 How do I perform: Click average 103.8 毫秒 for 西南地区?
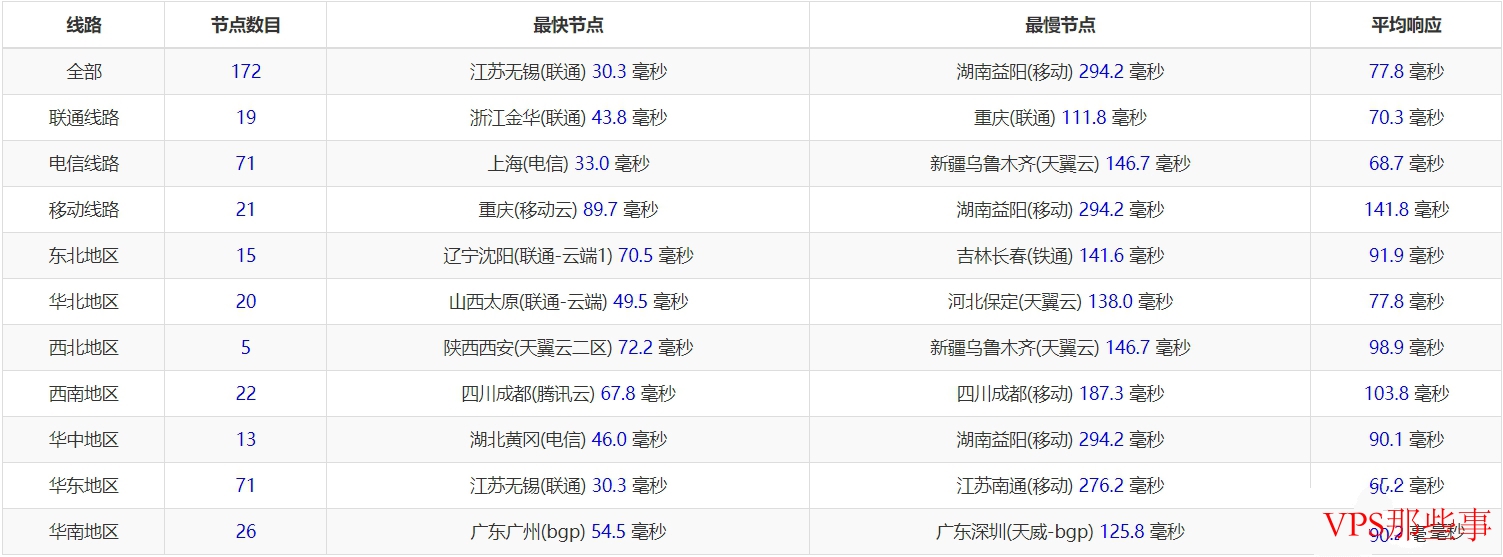click(1406, 394)
